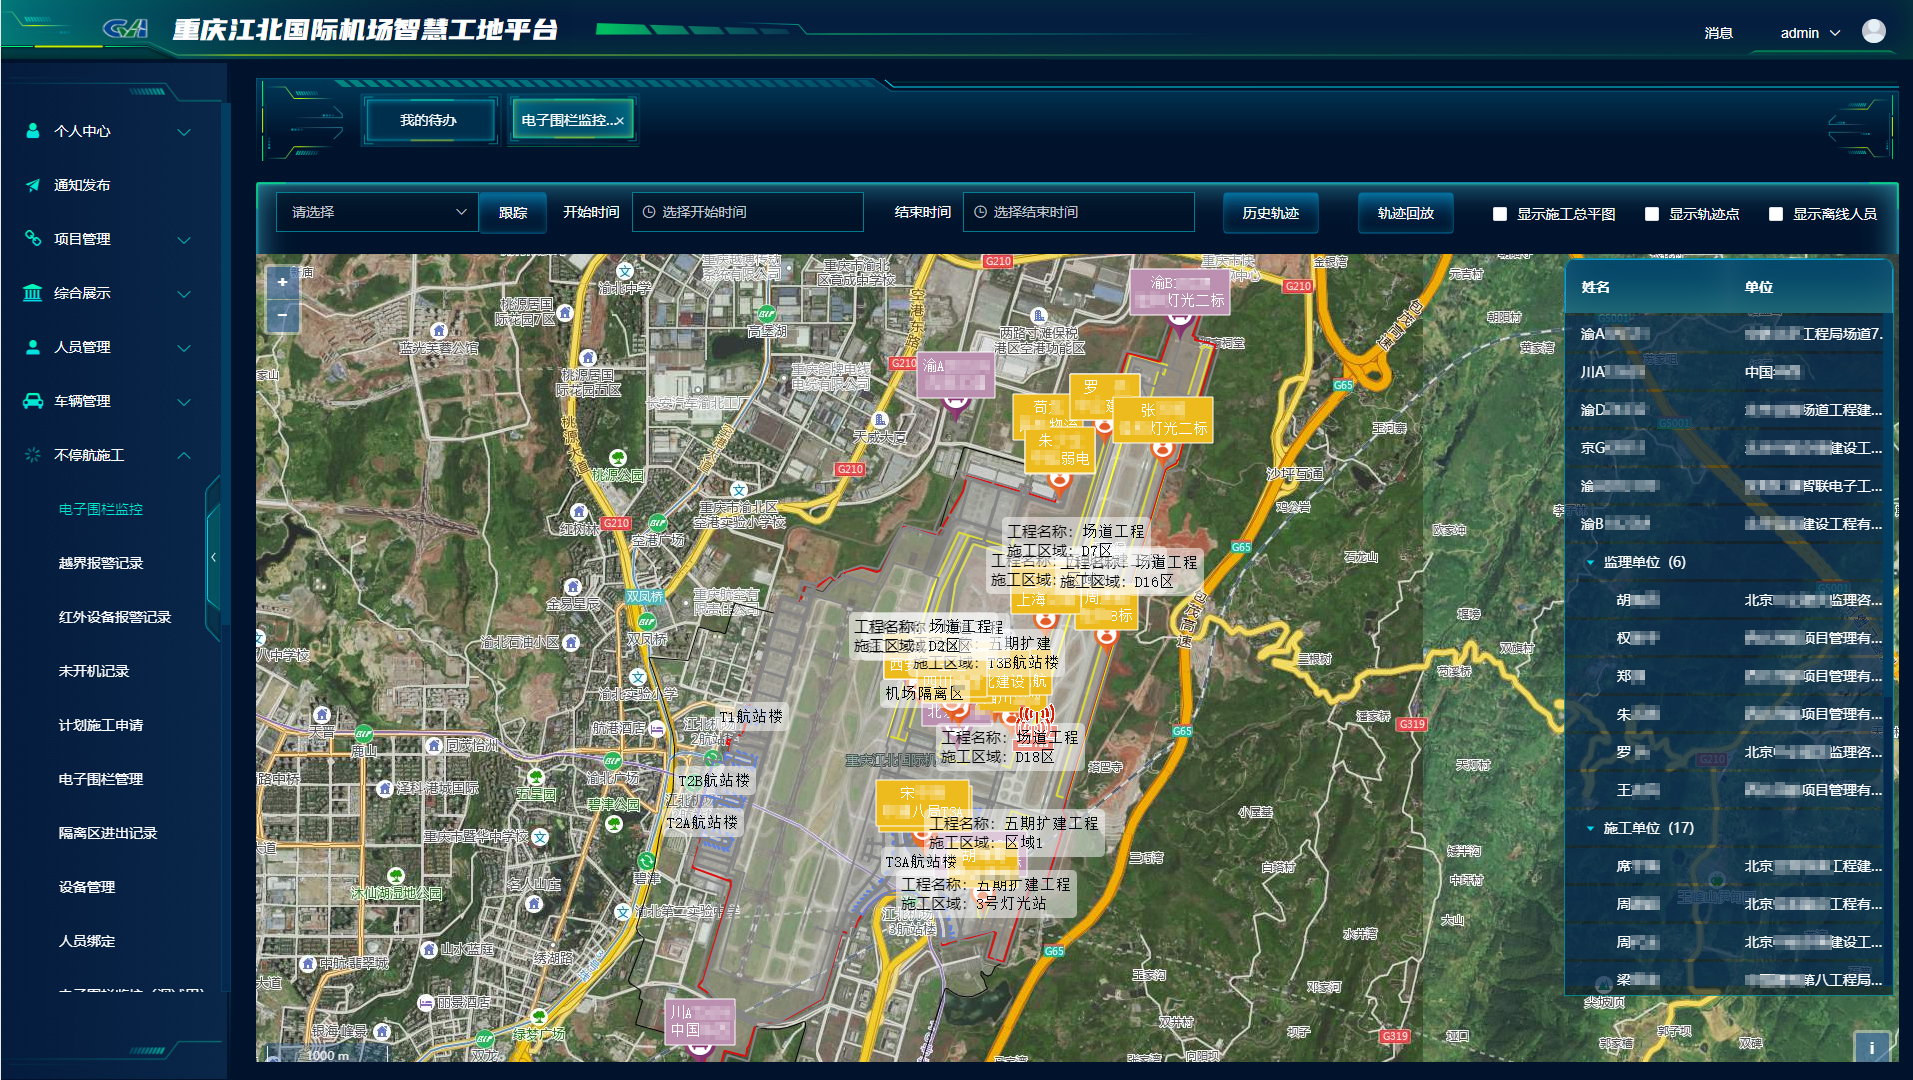Collapse the sidebar with the arrow handle
The image size is (1913, 1080).
click(x=213, y=558)
